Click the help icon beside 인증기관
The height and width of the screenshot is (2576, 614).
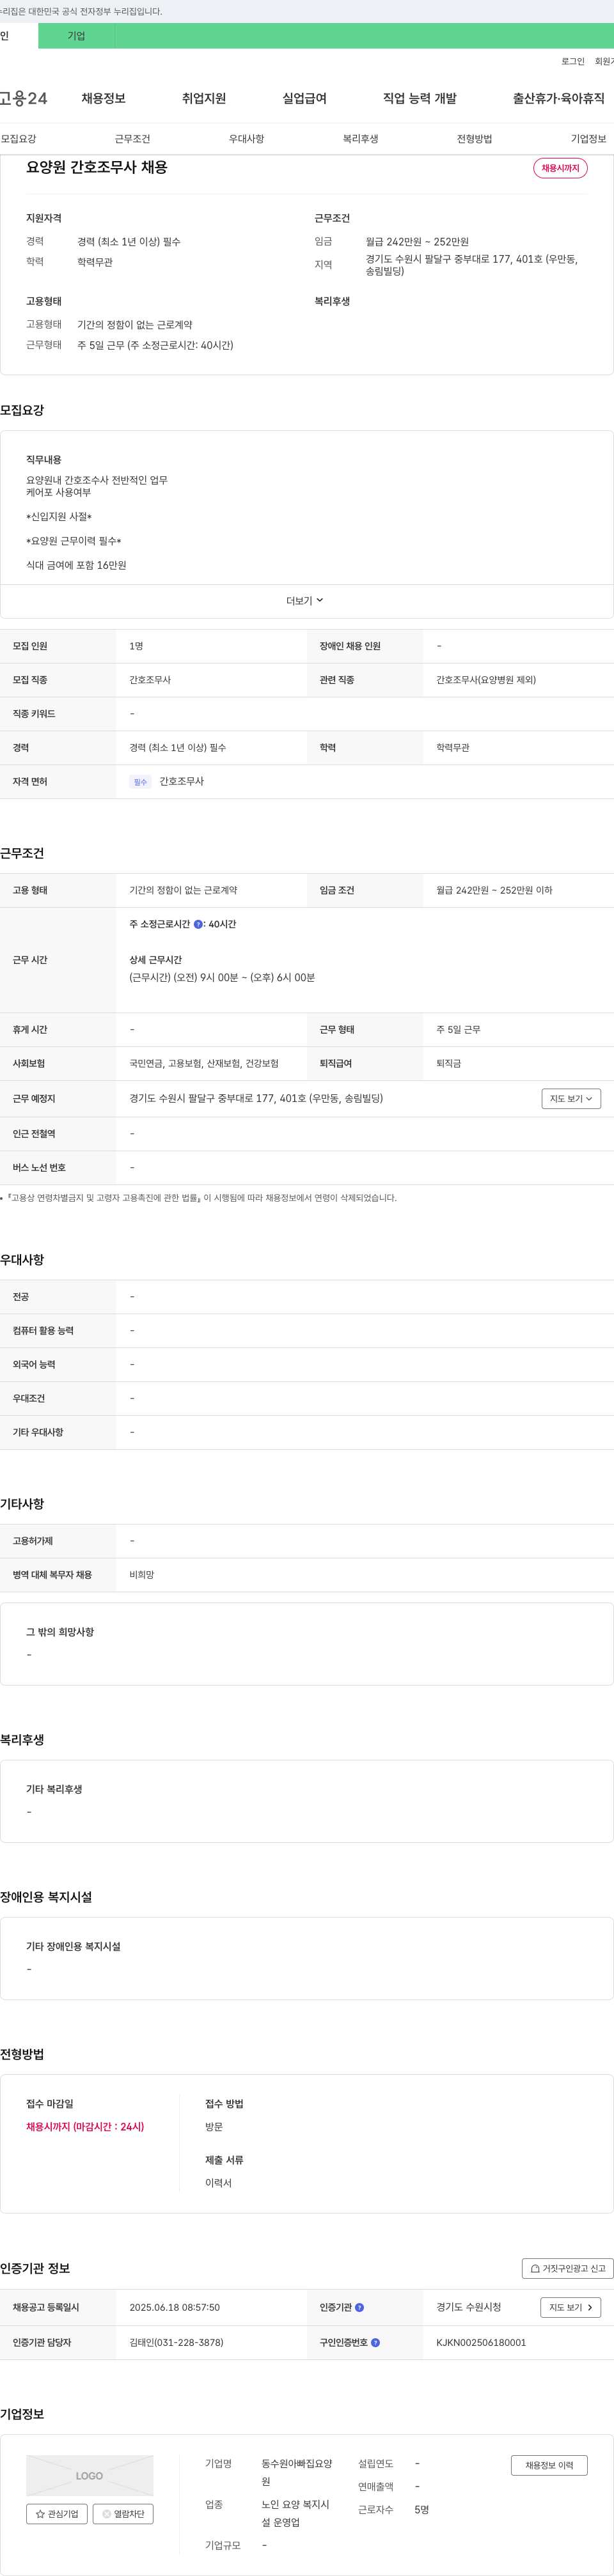[x=360, y=2308]
